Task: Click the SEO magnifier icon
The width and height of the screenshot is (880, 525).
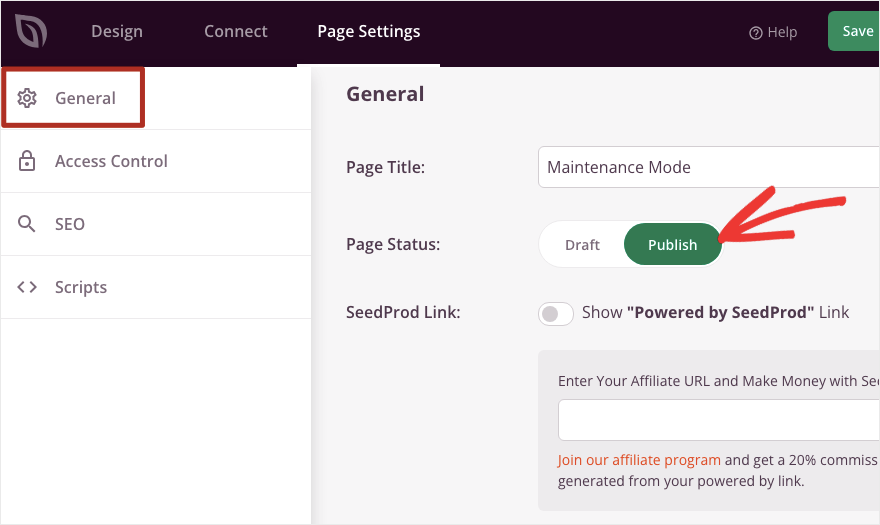Action: pos(26,223)
